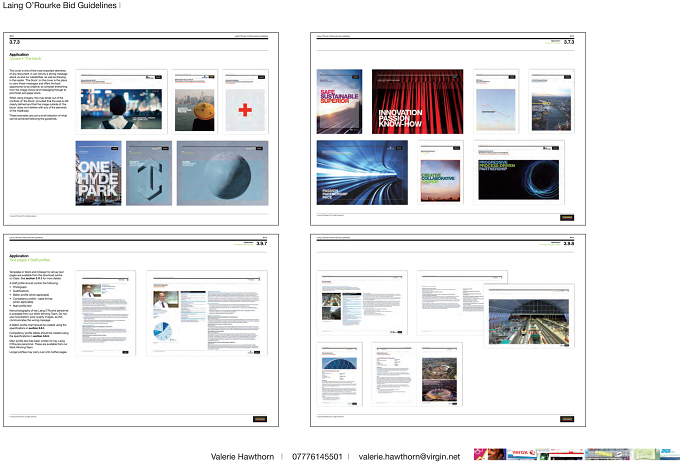Select the pale green thumbnail in the bottom strip
680x462 pixels.
pos(646,454)
